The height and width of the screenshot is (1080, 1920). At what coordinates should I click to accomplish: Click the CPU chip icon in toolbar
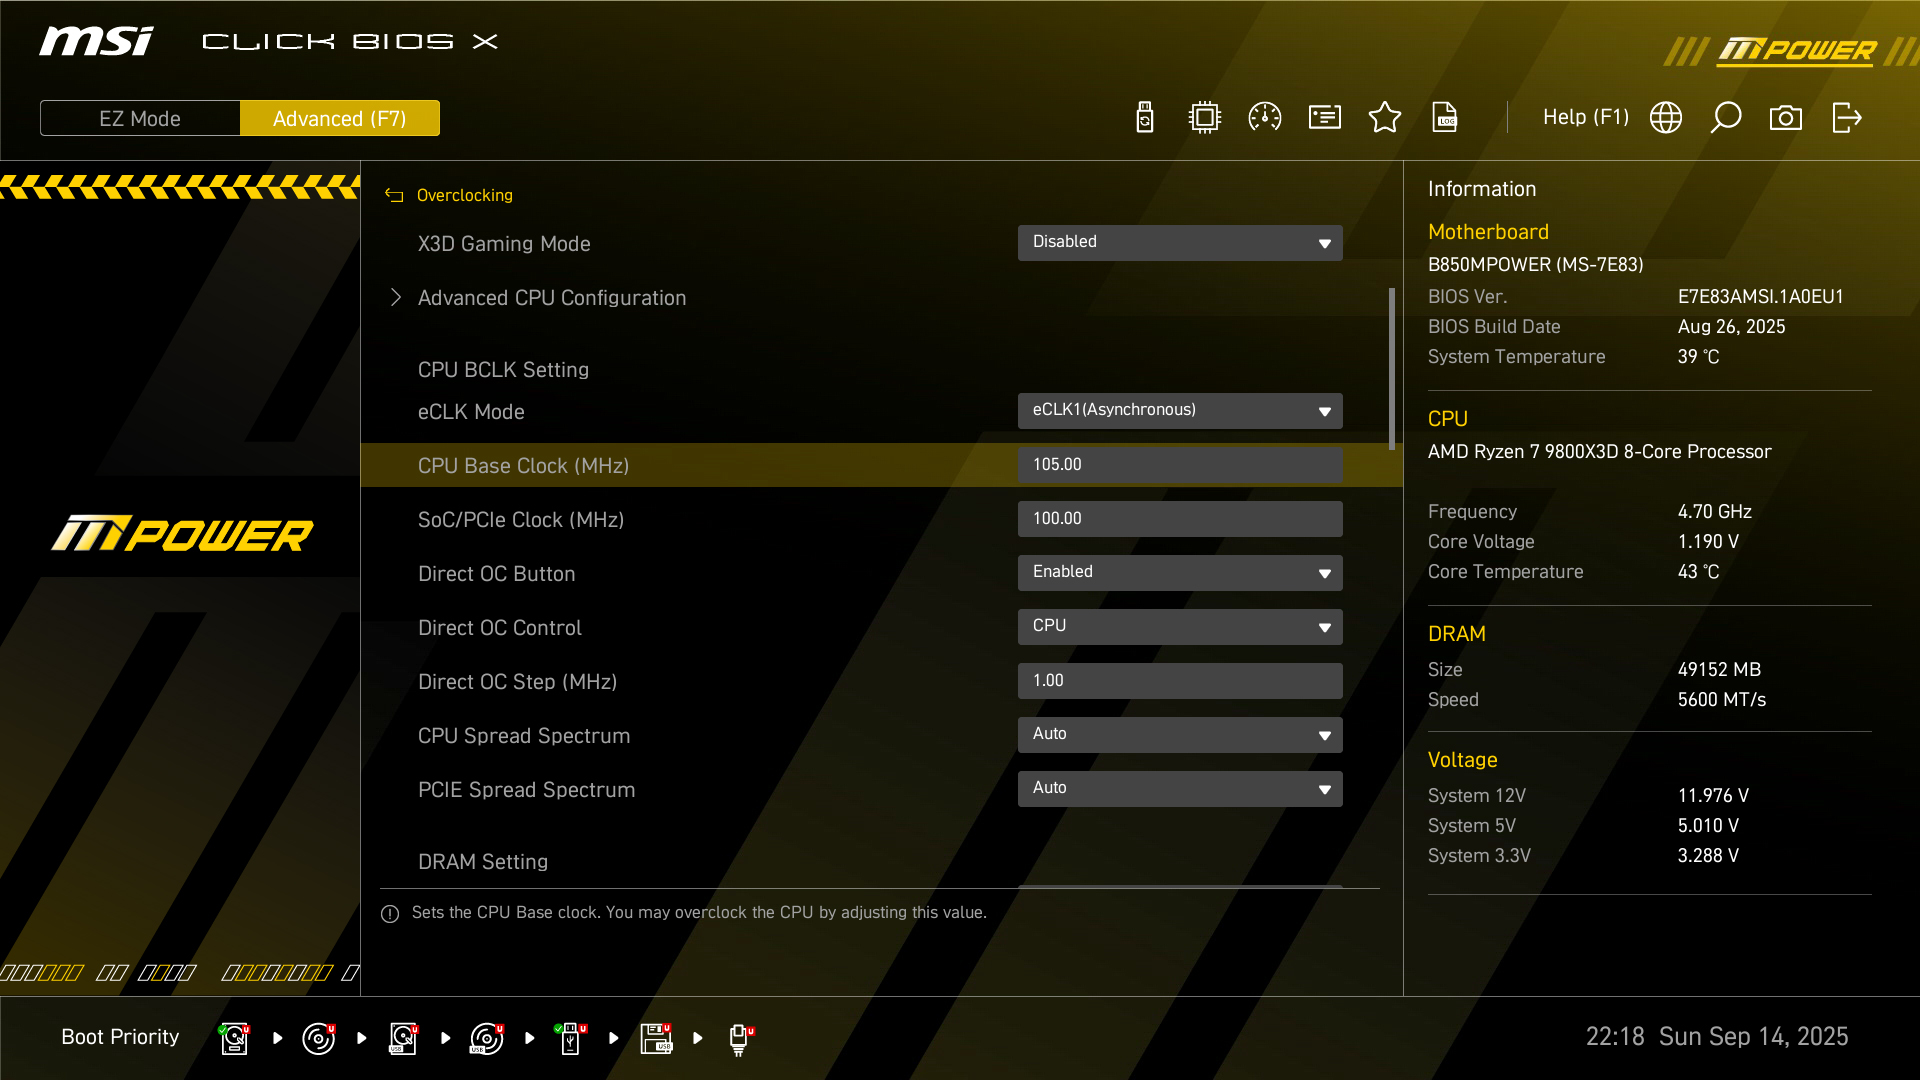(1205, 118)
